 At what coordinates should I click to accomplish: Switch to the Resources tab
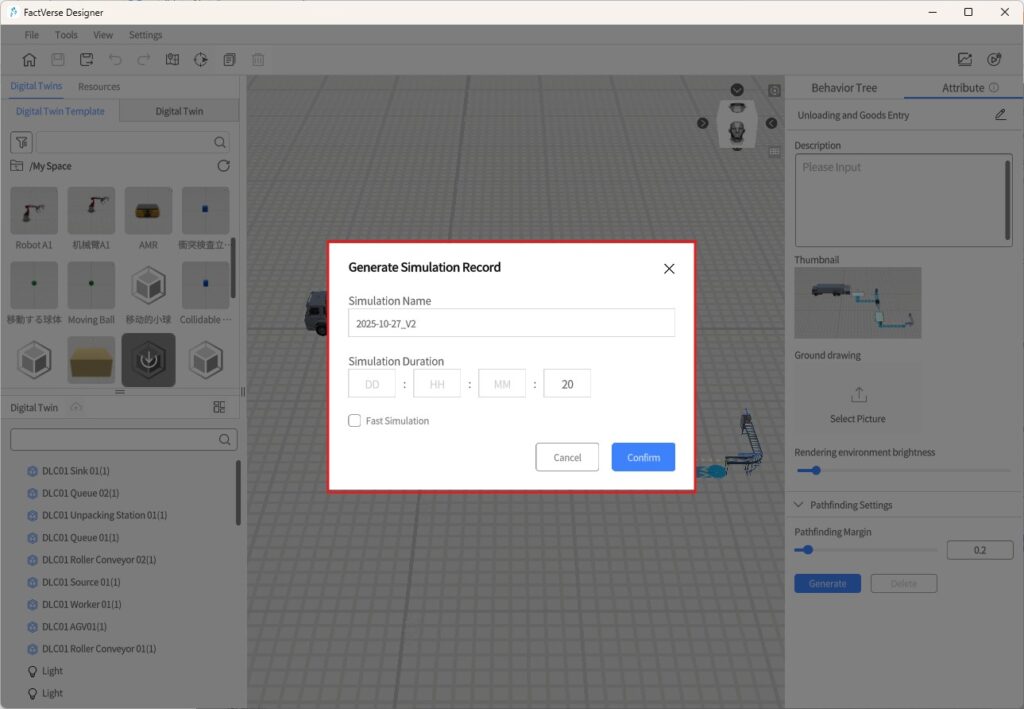point(99,87)
